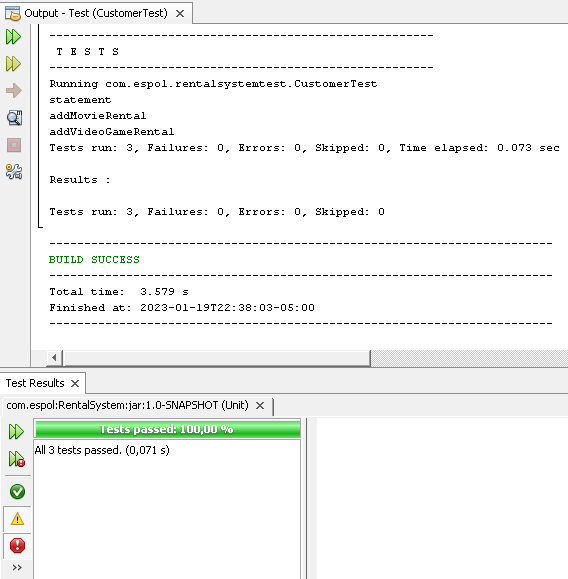Viewport: 568px width, 579px height.
Task: Open the Maven settings wrench icon
Action: click(x=14, y=172)
